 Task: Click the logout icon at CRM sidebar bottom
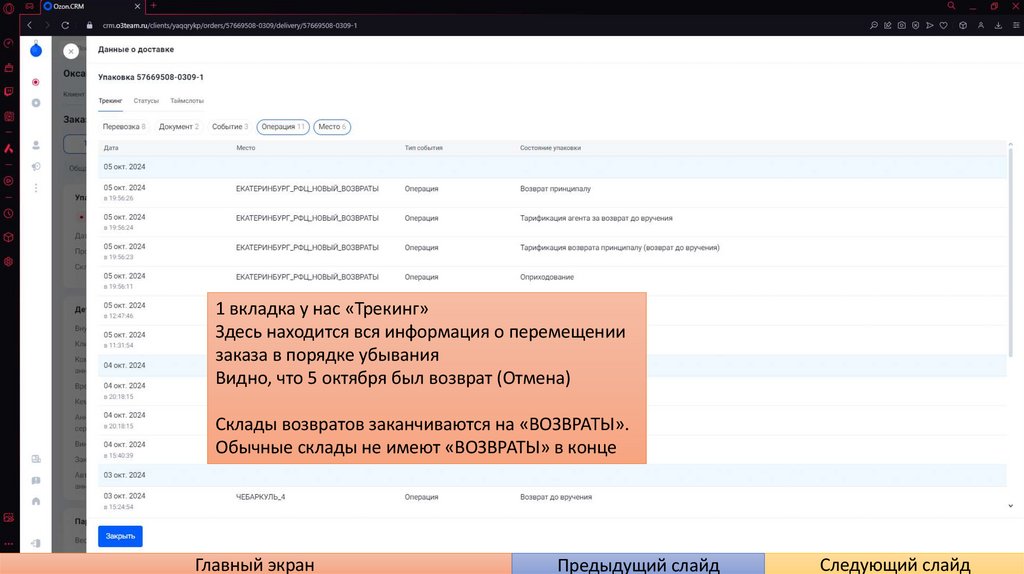coord(36,543)
